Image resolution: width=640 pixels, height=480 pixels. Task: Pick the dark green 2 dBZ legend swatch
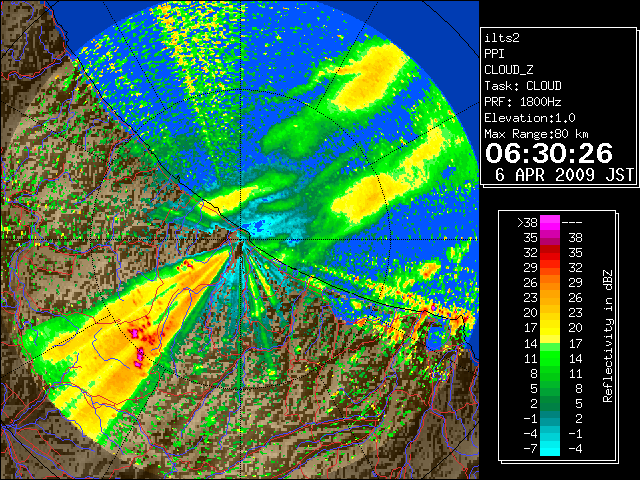tap(550, 403)
